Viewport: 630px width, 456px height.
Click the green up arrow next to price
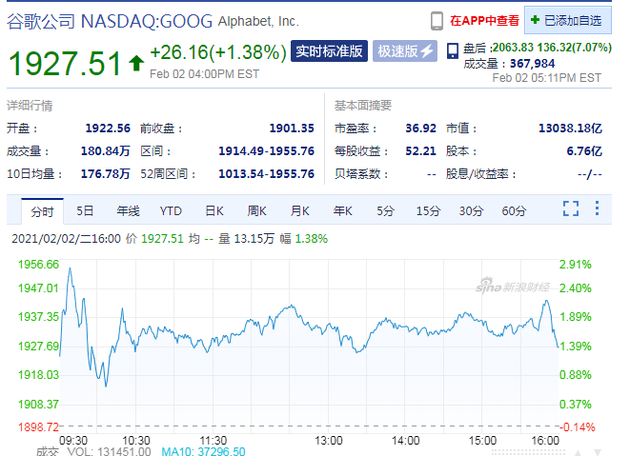pyautogui.click(x=136, y=63)
